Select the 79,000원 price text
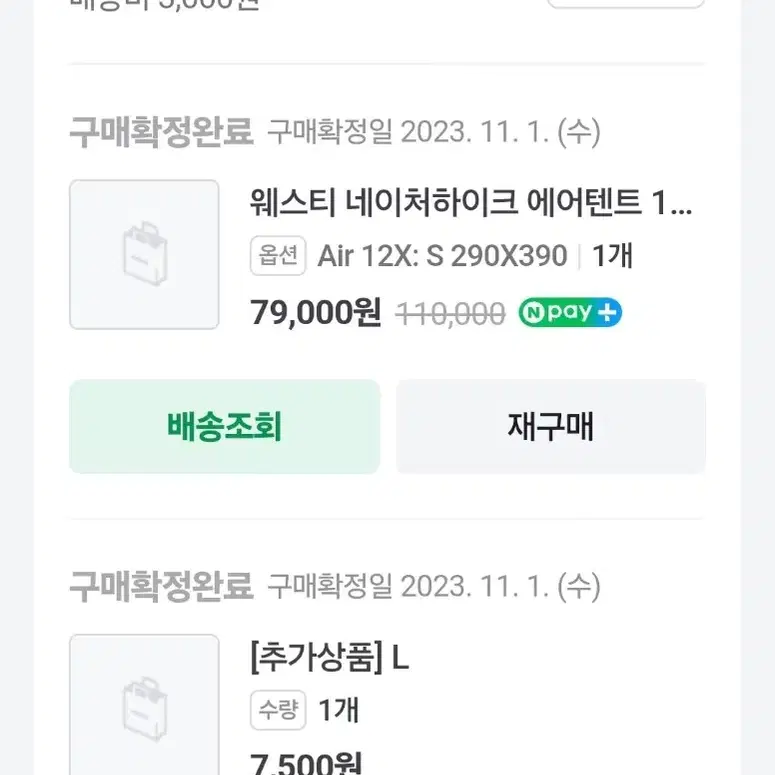The height and width of the screenshot is (775, 775). (316, 312)
